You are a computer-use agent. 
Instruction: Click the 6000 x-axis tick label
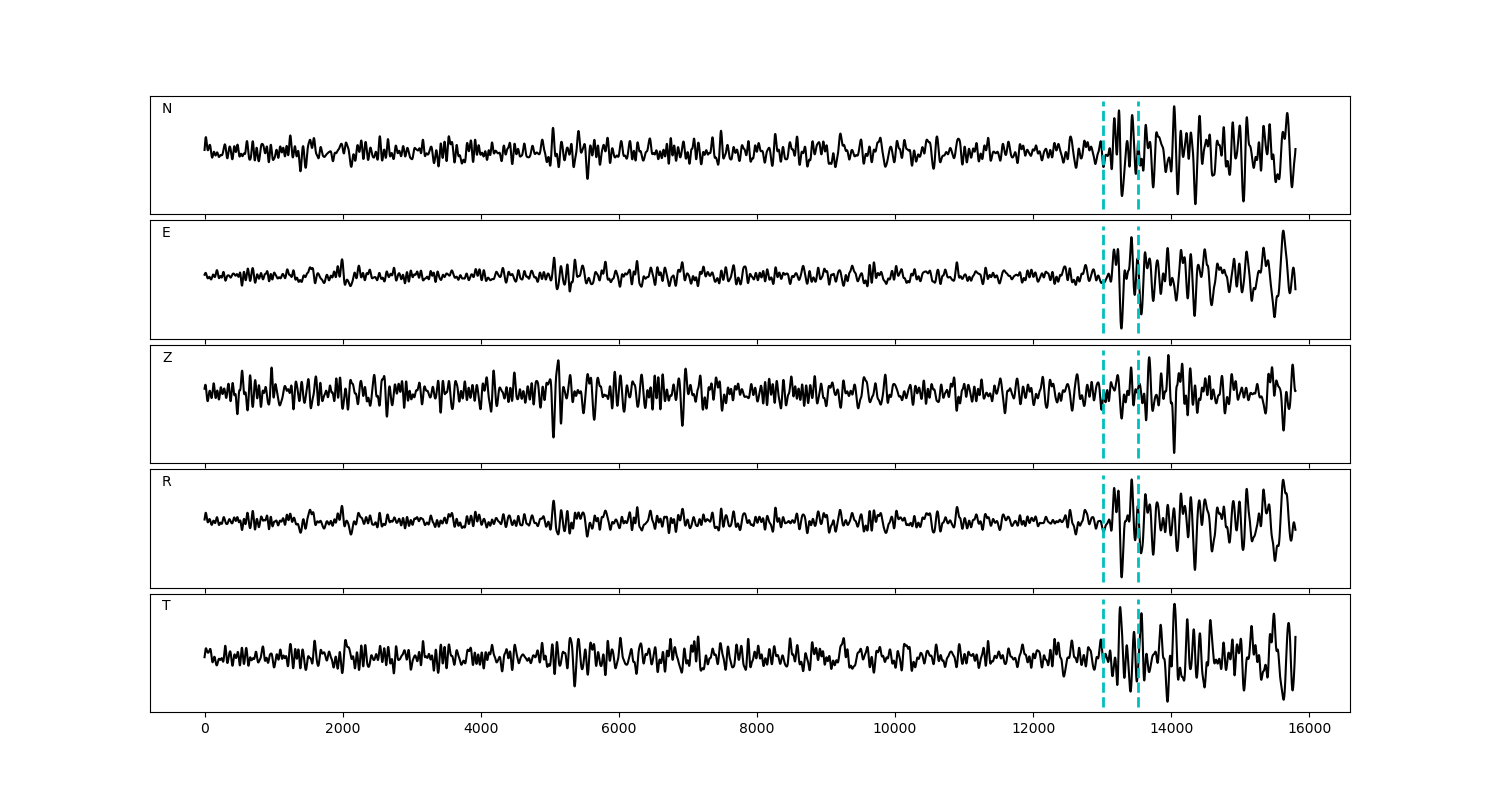[619, 730]
